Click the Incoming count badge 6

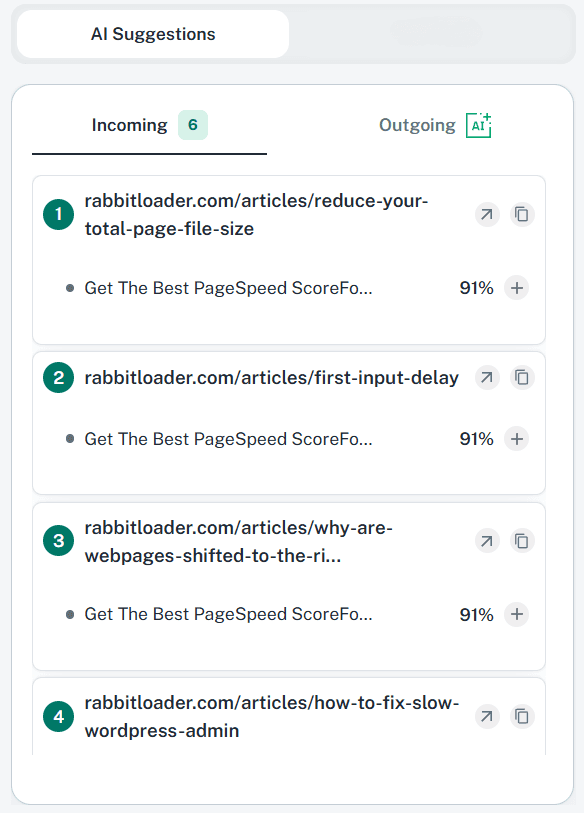pos(193,125)
